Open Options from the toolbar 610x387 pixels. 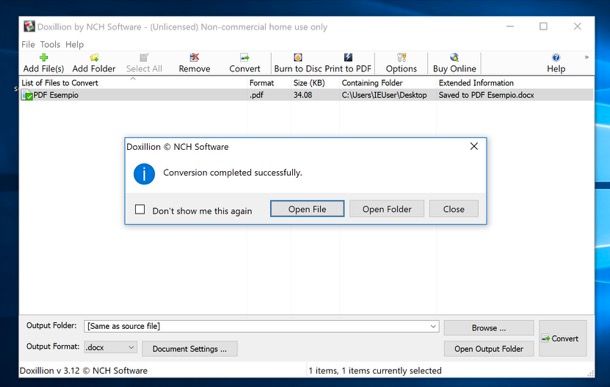(401, 63)
